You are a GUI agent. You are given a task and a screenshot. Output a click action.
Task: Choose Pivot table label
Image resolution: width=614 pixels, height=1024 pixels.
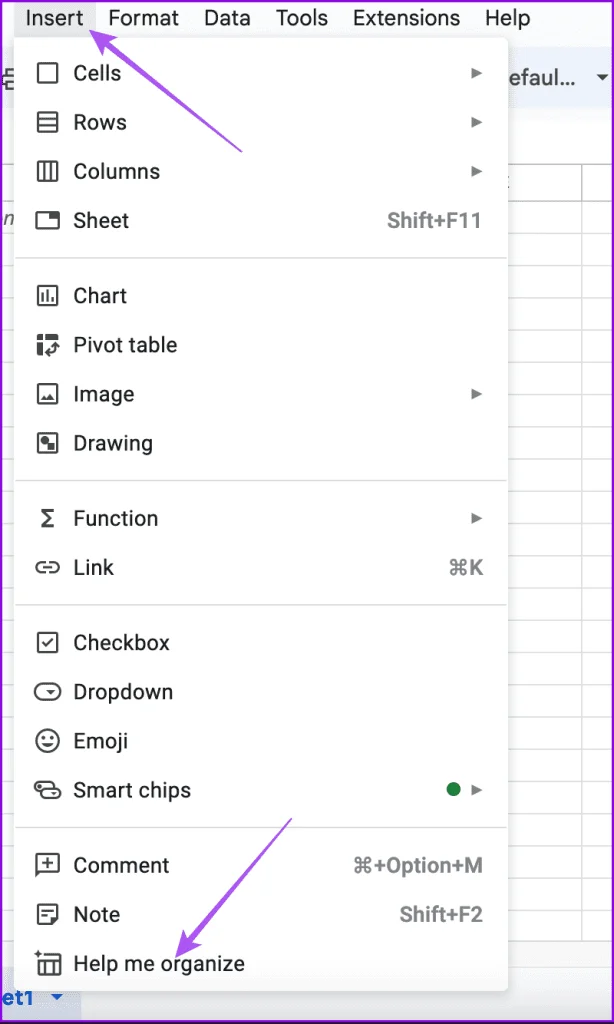coord(125,345)
